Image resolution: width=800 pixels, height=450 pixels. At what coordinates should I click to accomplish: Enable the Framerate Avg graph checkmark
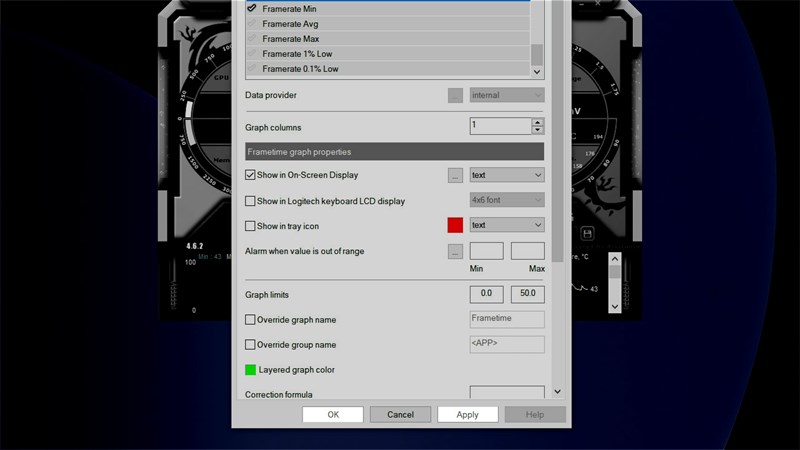(x=252, y=23)
